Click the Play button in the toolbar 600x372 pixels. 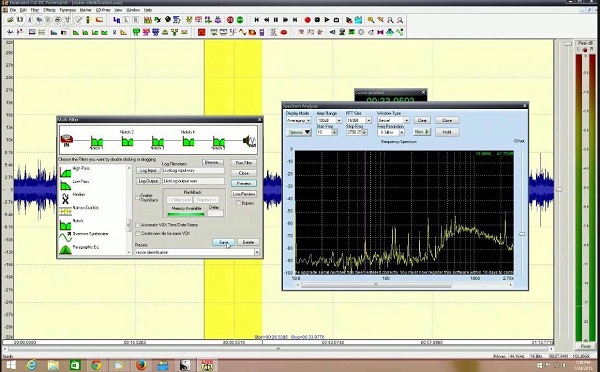(x=327, y=20)
